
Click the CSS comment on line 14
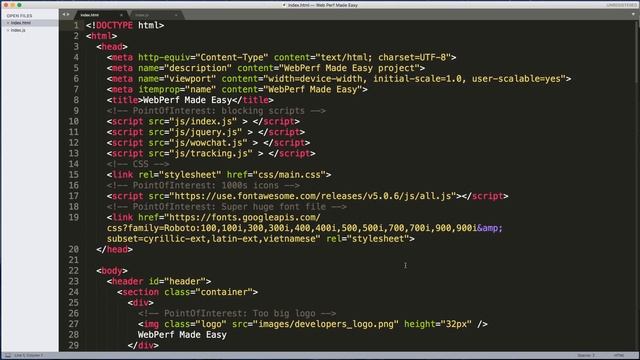(138, 164)
